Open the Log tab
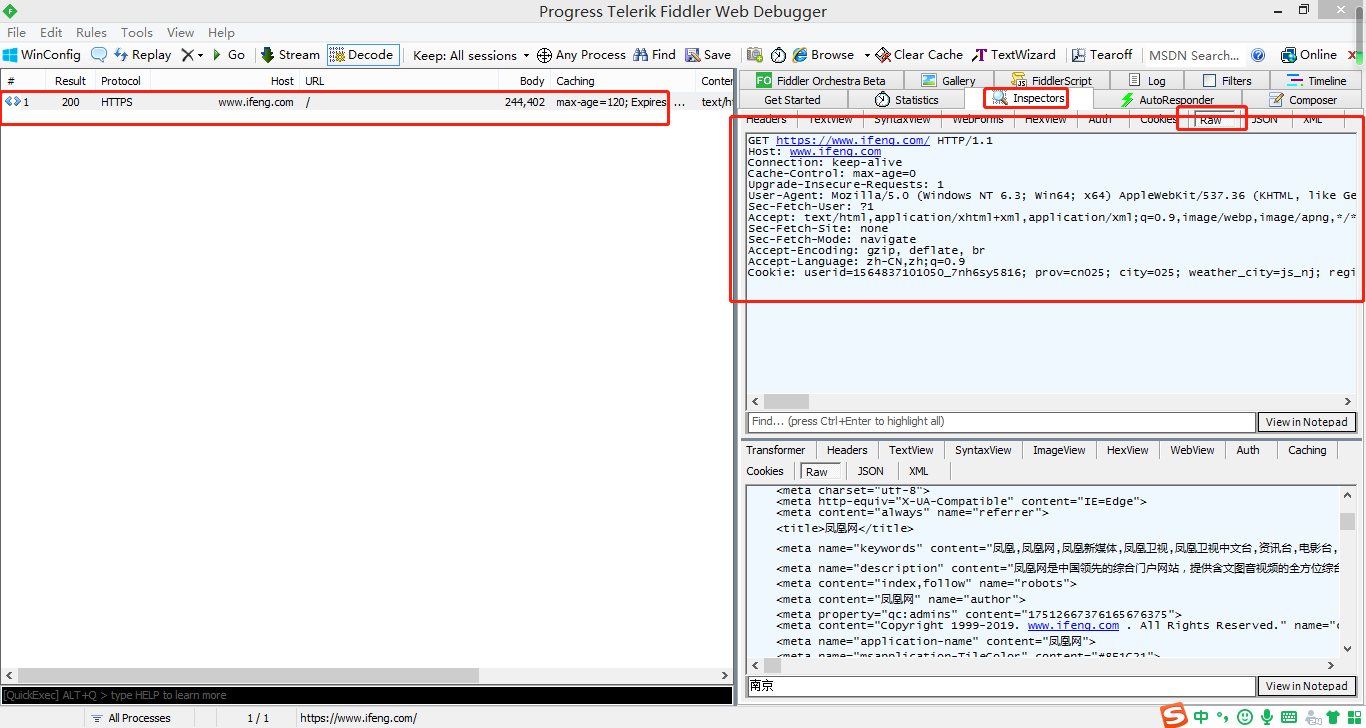The height and width of the screenshot is (728, 1366). 1146,81
